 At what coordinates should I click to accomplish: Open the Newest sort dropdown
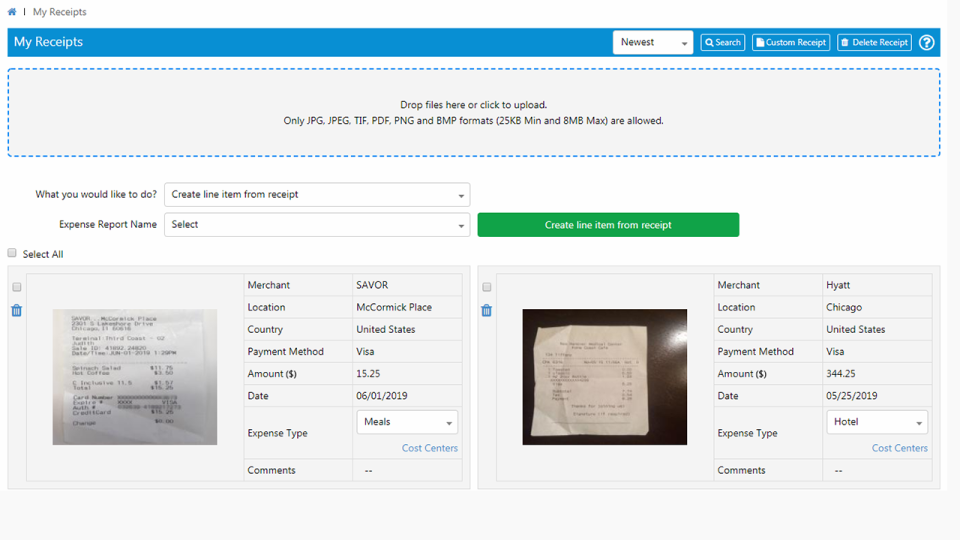653,42
